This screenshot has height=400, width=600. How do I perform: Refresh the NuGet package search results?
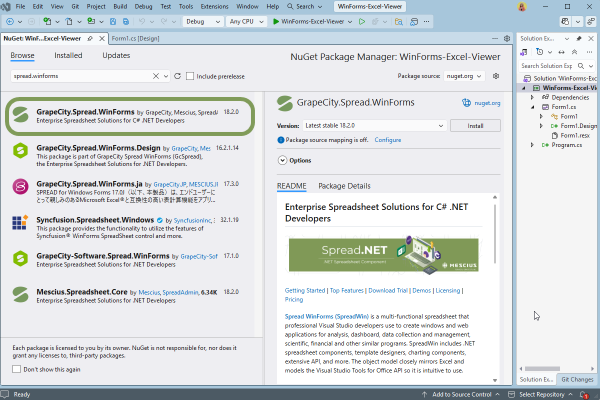[x=178, y=76]
